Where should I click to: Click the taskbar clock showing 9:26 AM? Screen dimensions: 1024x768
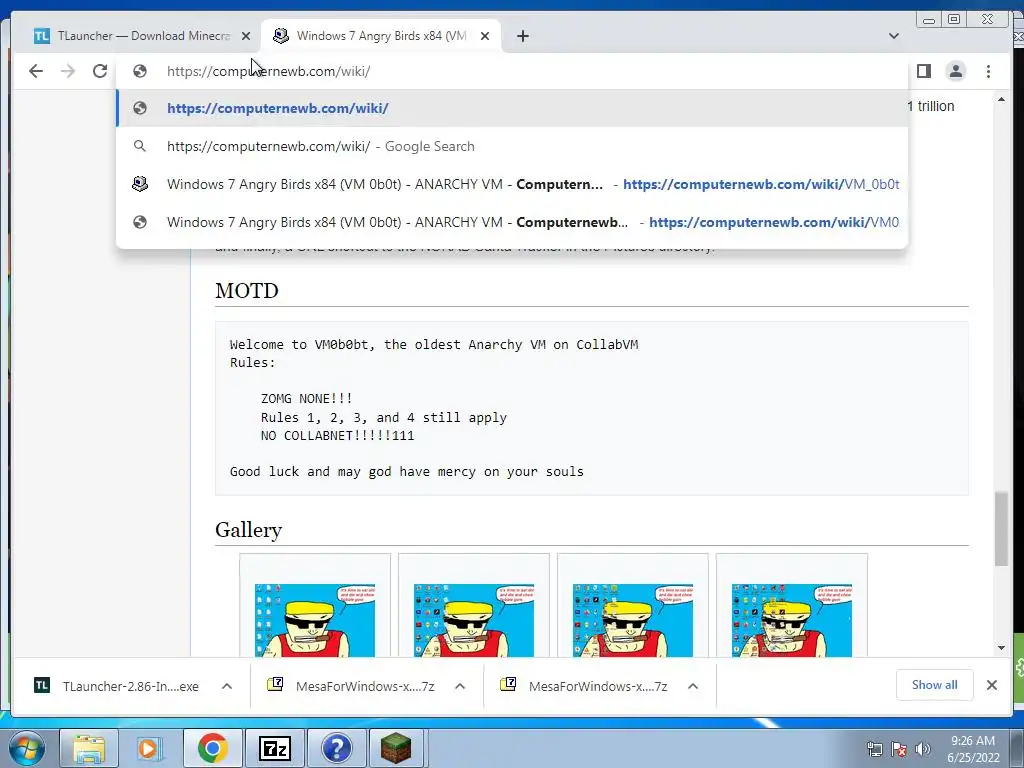tap(973, 749)
